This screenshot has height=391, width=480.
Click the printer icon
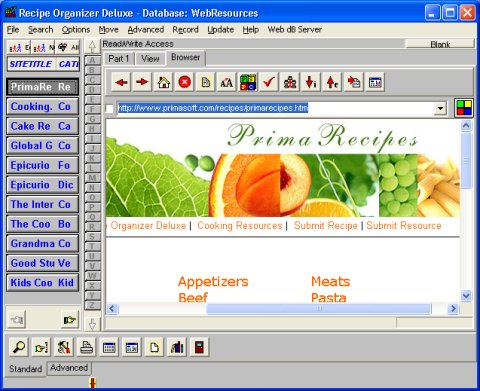click(x=87, y=347)
